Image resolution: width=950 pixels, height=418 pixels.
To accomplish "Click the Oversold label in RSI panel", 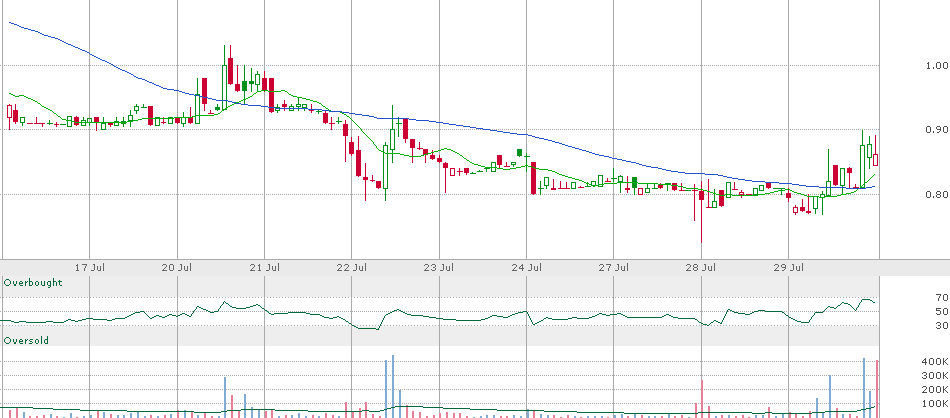I will (26, 341).
